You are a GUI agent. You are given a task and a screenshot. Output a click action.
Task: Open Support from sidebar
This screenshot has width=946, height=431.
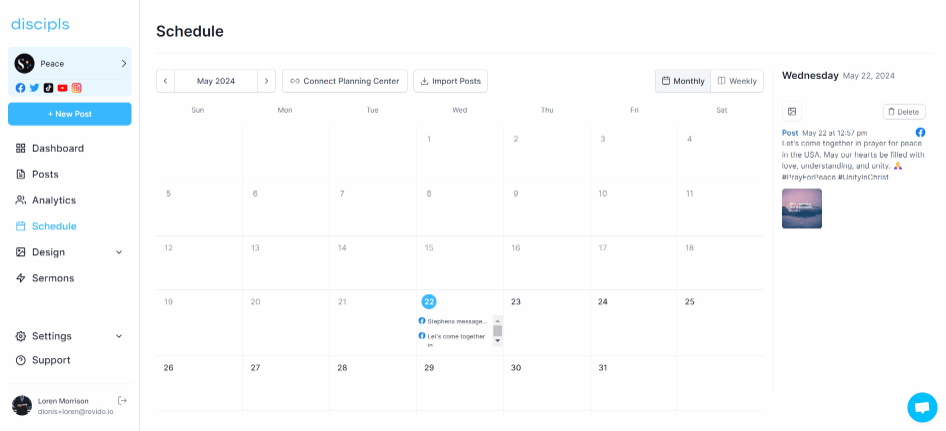click(51, 360)
